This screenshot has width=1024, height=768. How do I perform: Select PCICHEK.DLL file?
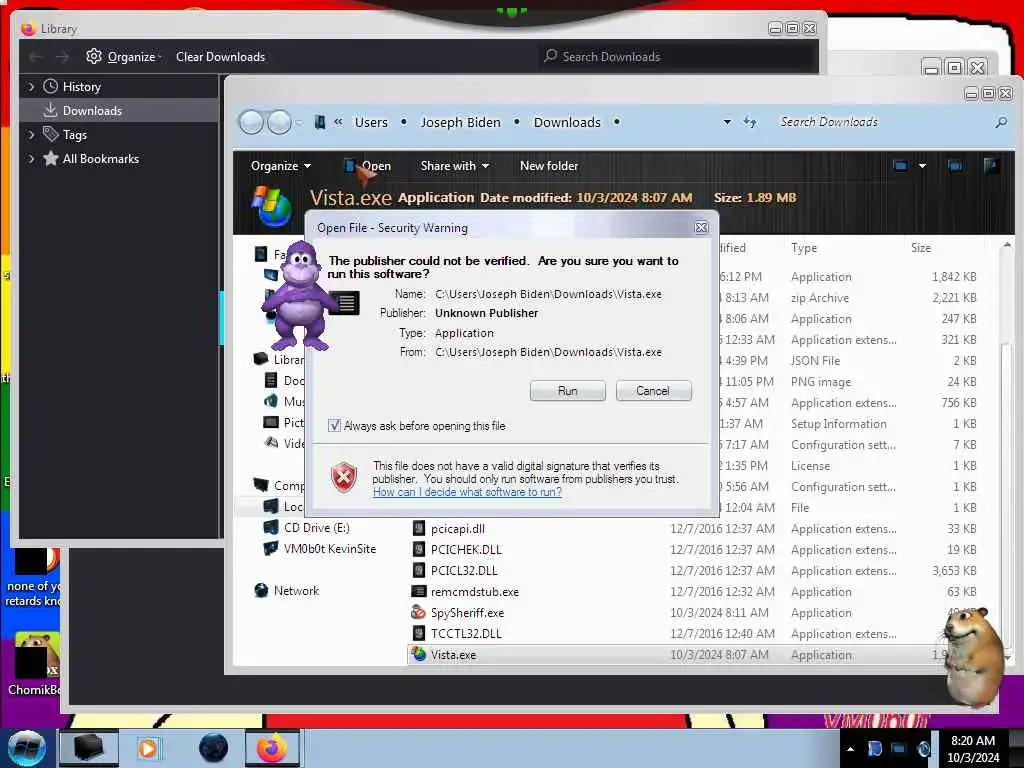pyautogui.click(x=466, y=550)
